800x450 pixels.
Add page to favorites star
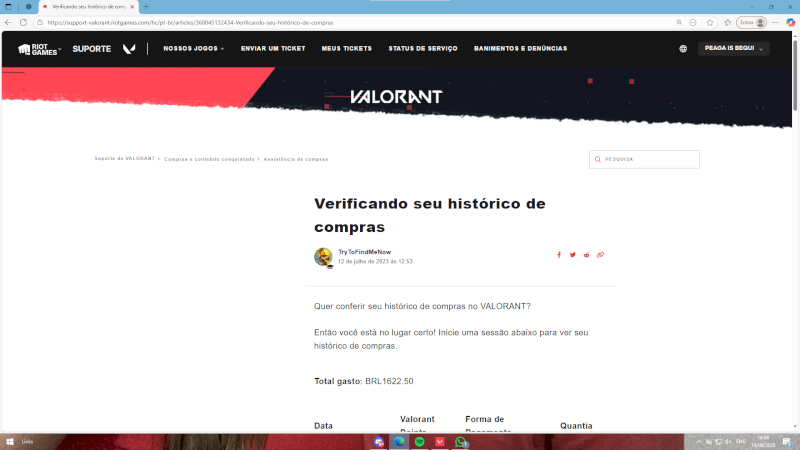point(710,22)
